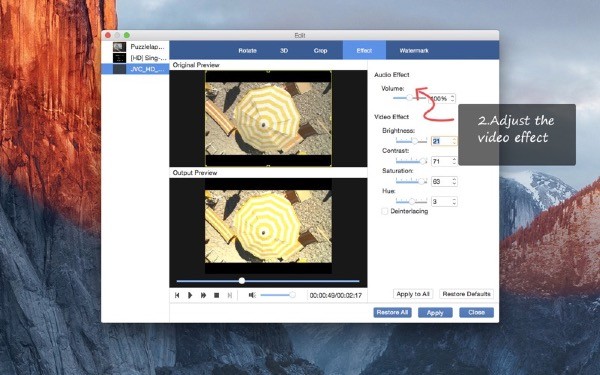
Task: Fast forward the preview video
Action: (203, 295)
